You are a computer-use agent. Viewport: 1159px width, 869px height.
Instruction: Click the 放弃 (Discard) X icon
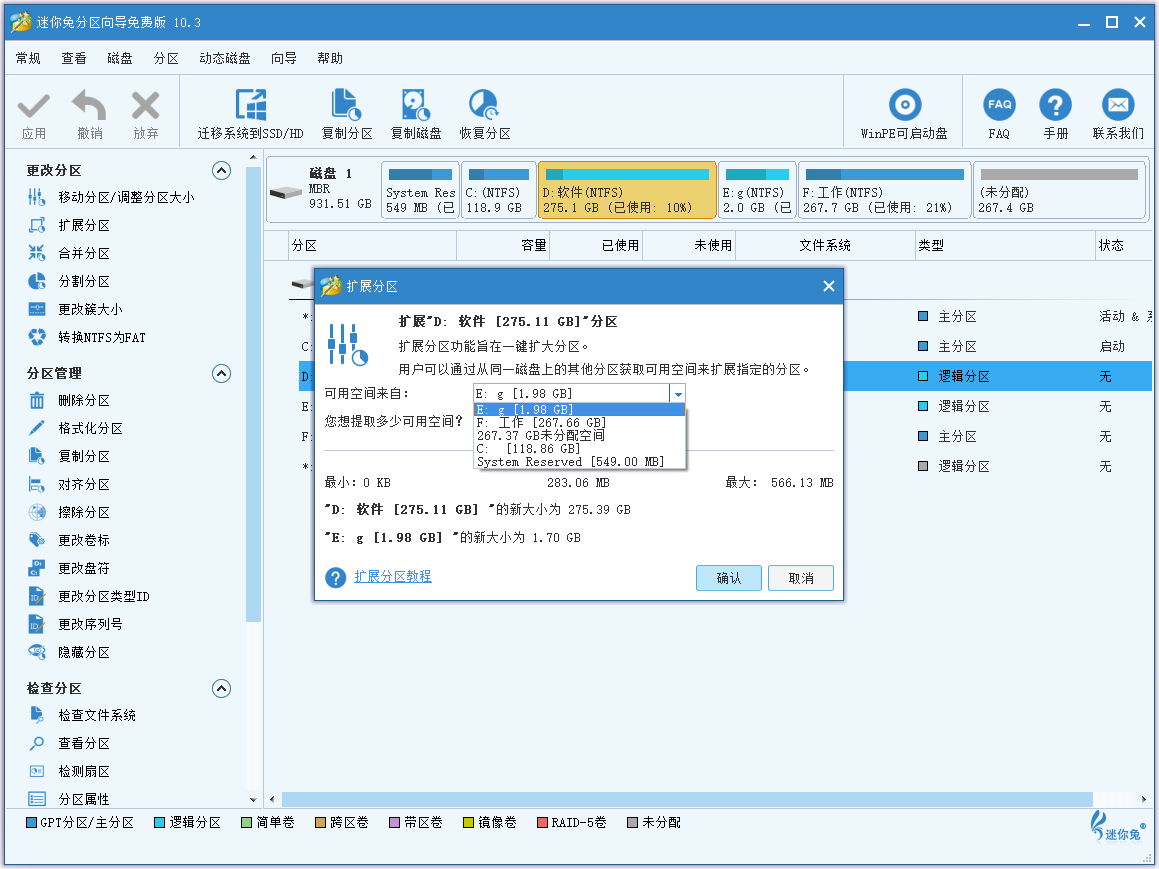[146, 106]
